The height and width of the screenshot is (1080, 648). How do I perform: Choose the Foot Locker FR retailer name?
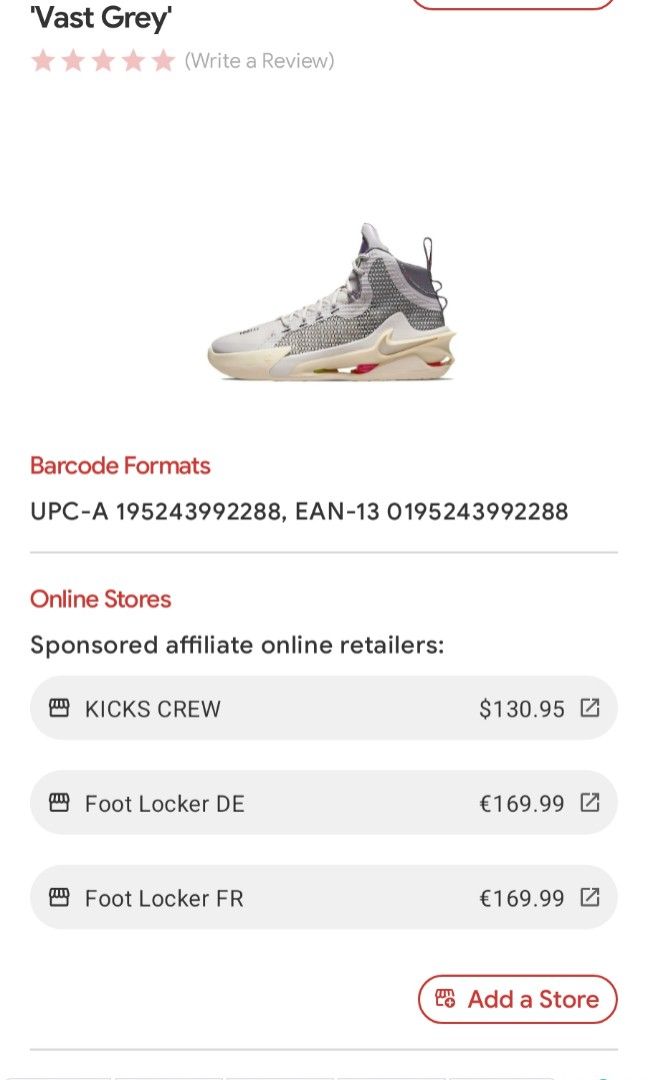tap(164, 898)
